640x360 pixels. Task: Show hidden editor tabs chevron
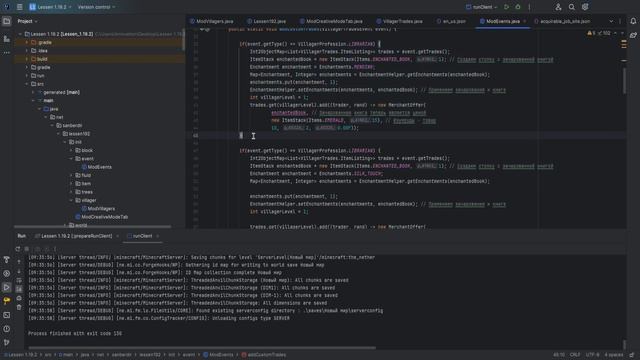tap(611, 21)
